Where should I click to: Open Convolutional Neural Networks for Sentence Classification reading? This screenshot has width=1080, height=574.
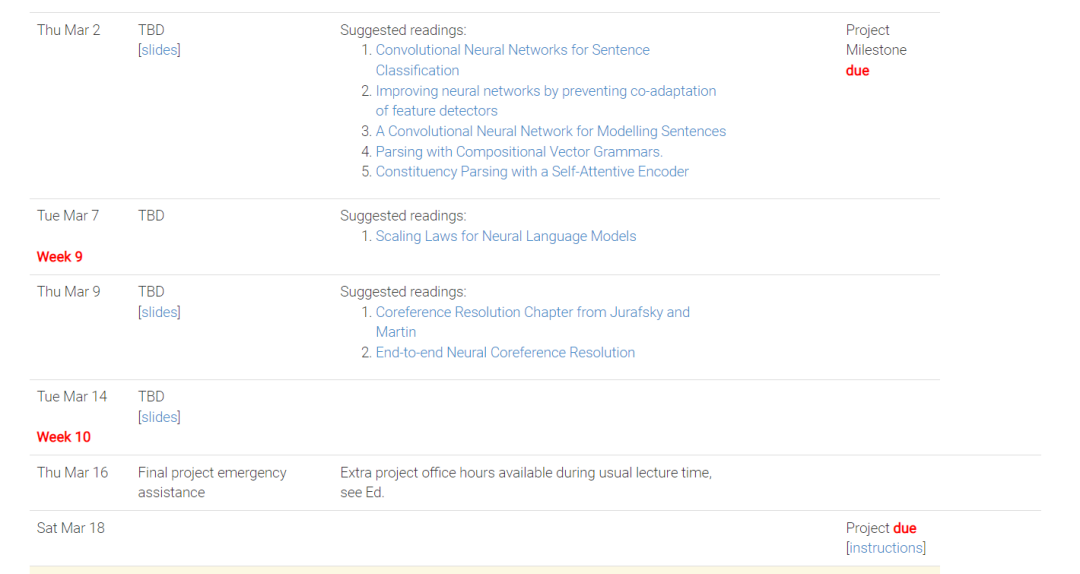pos(512,60)
